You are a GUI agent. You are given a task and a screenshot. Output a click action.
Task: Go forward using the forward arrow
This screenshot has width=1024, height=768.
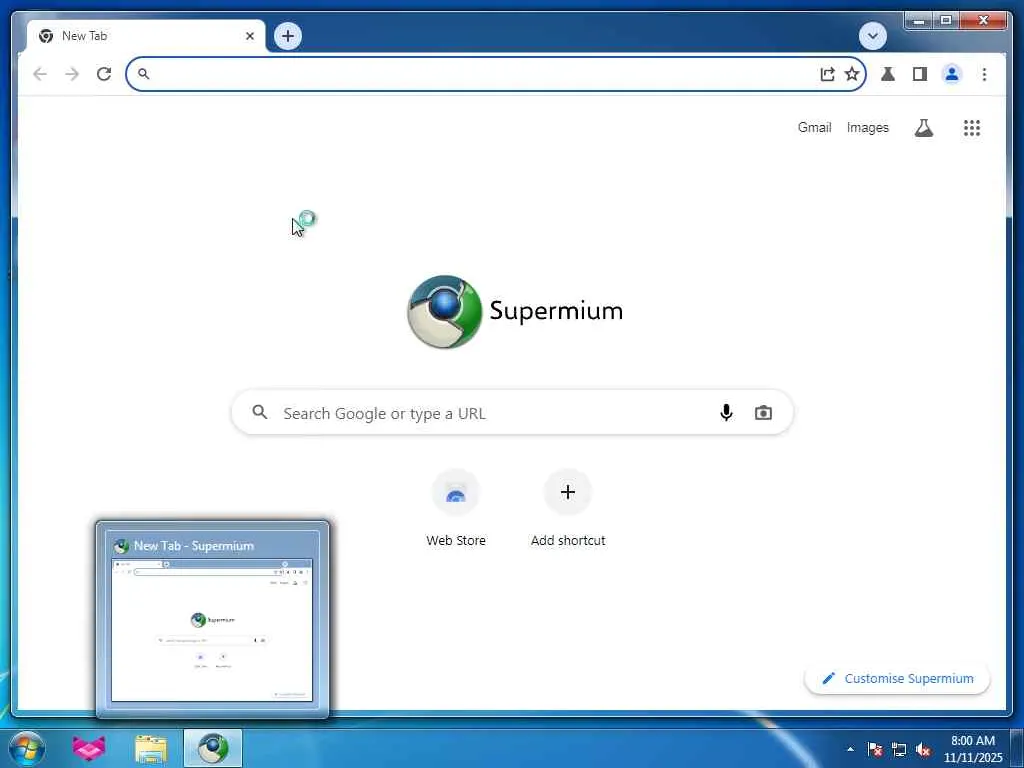(x=72, y=74)
